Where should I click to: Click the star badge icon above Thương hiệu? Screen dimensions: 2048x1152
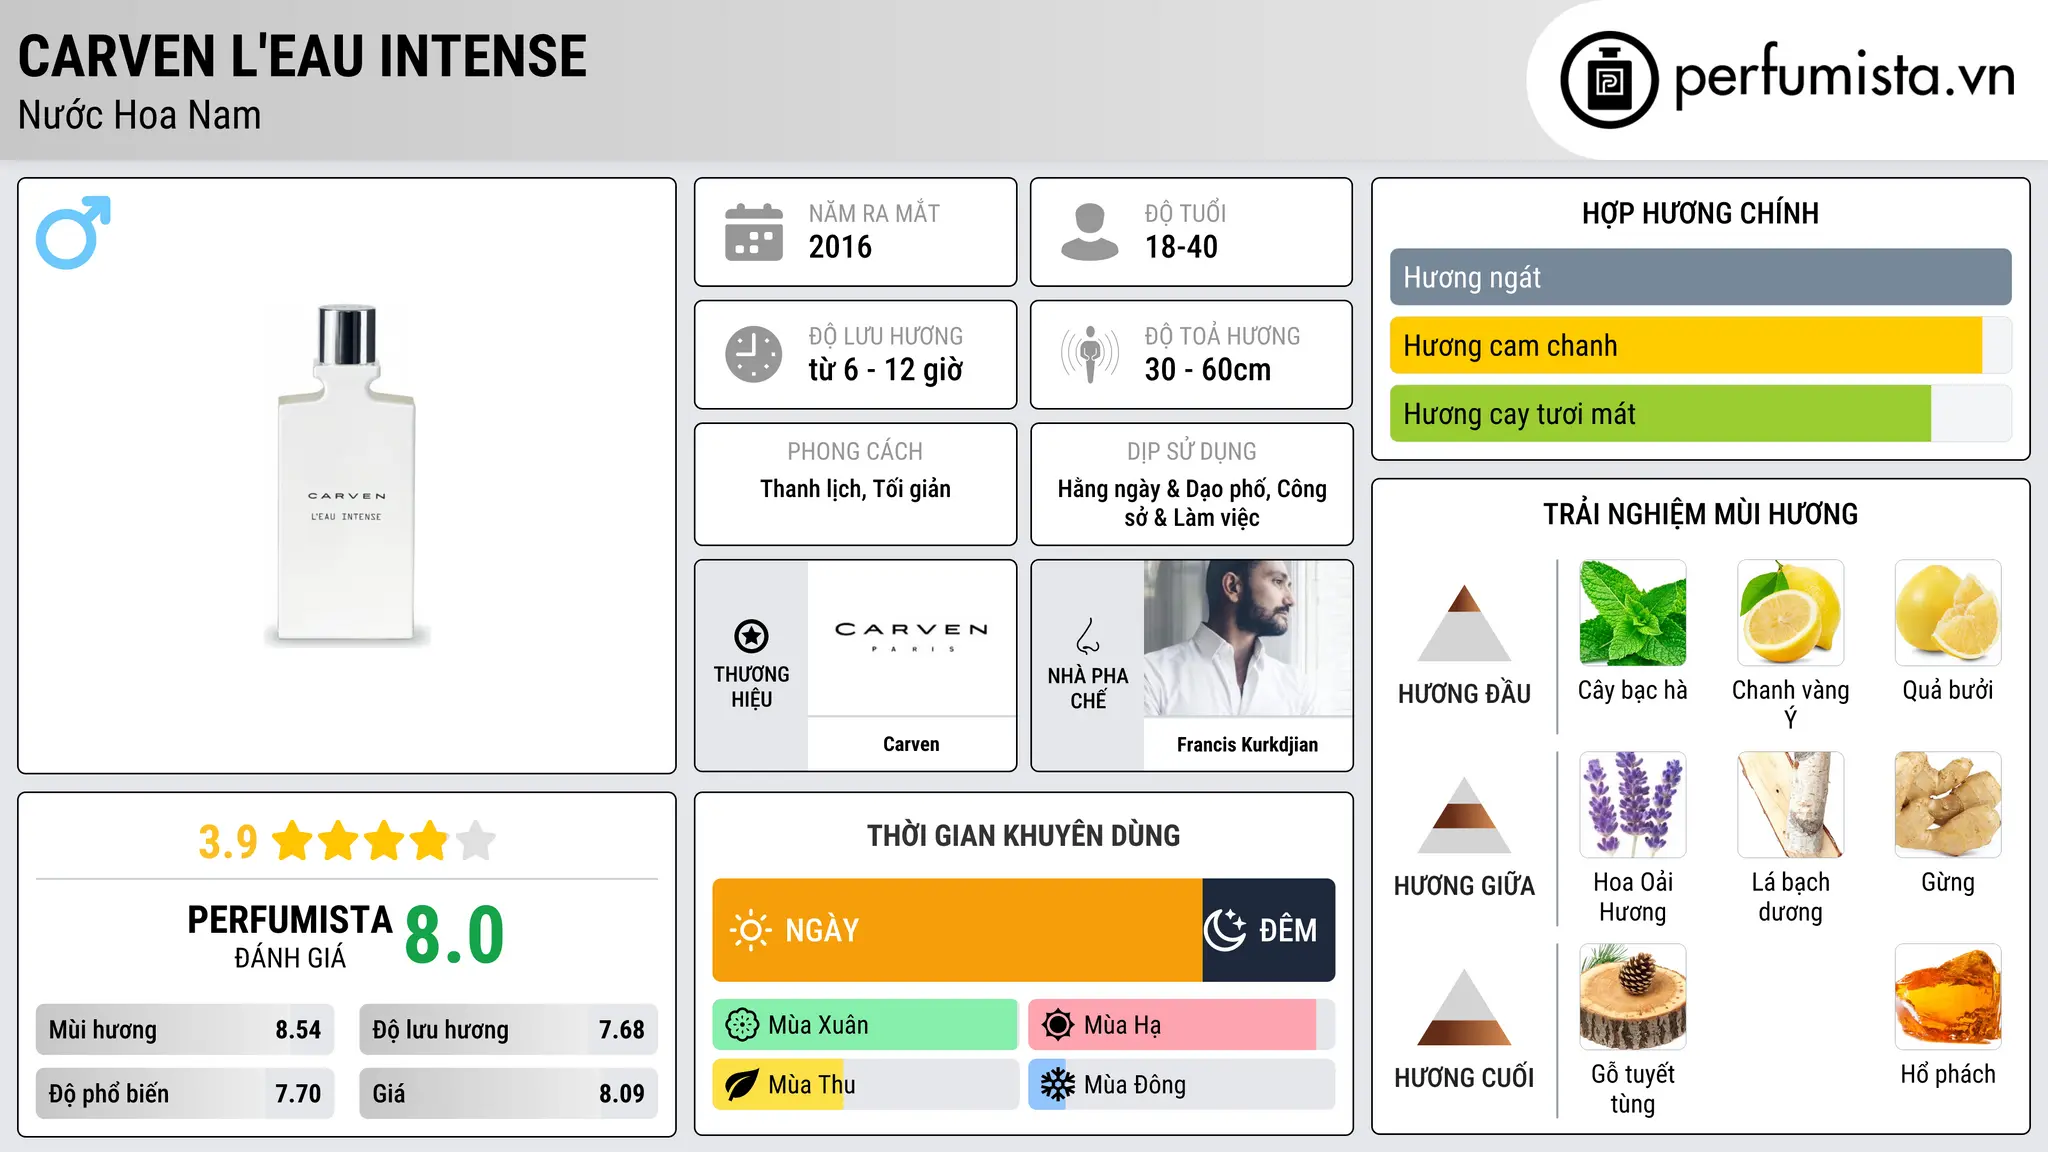point(751,636)
